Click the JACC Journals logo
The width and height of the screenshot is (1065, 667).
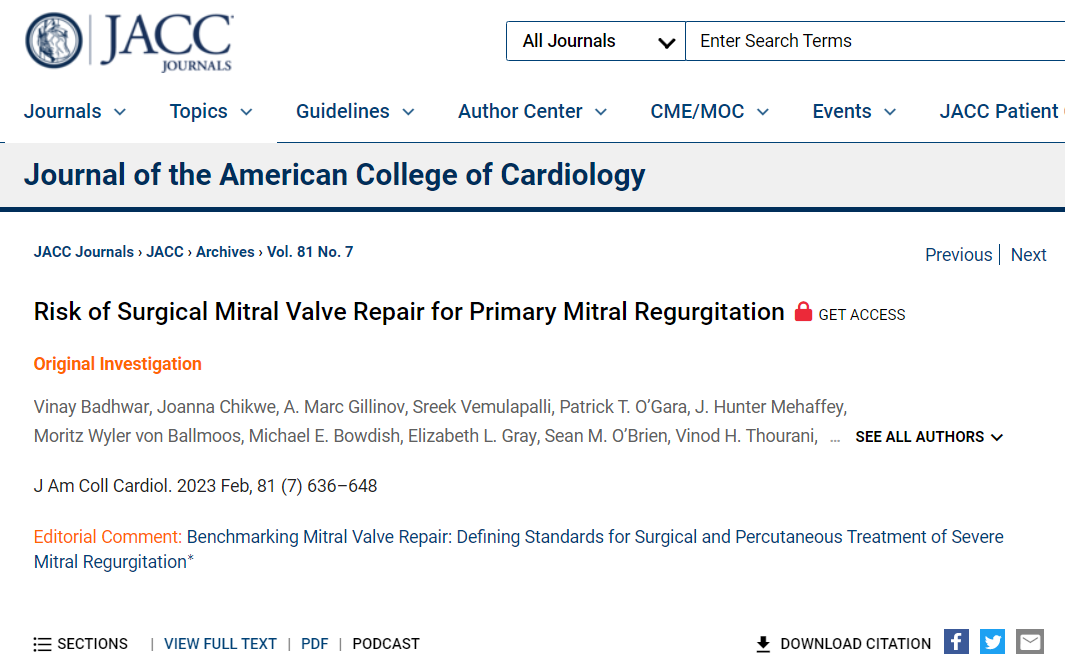click(x=129, y=41)
